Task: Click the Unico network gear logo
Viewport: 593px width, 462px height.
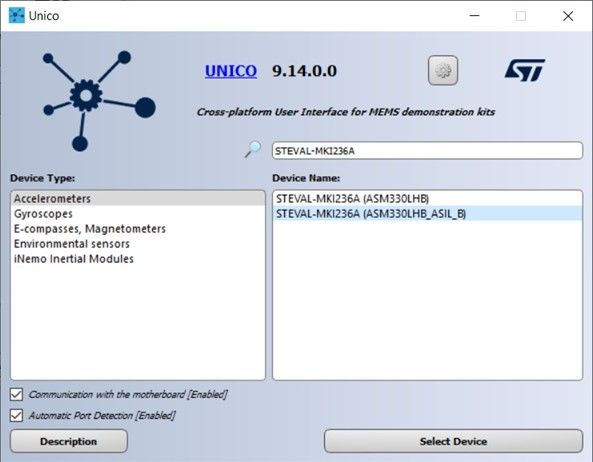Action: click(x=98, y=101)
